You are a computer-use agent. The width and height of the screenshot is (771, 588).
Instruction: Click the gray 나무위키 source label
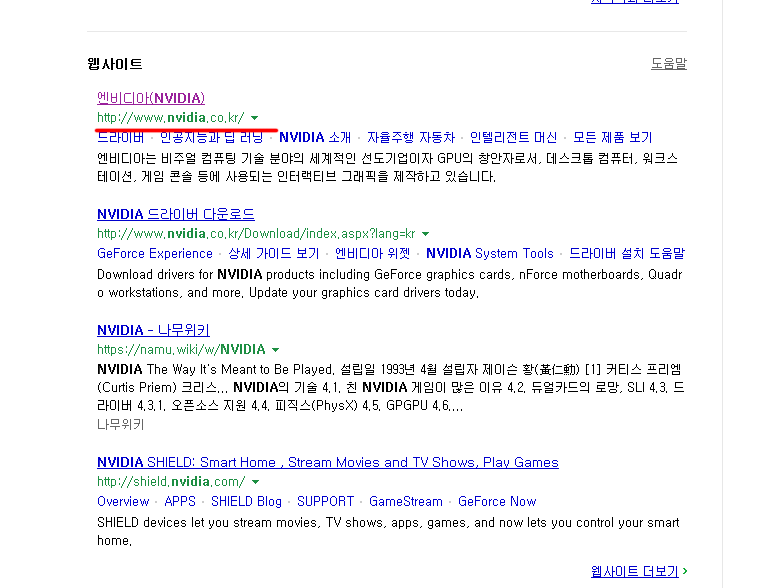(120, 424)
